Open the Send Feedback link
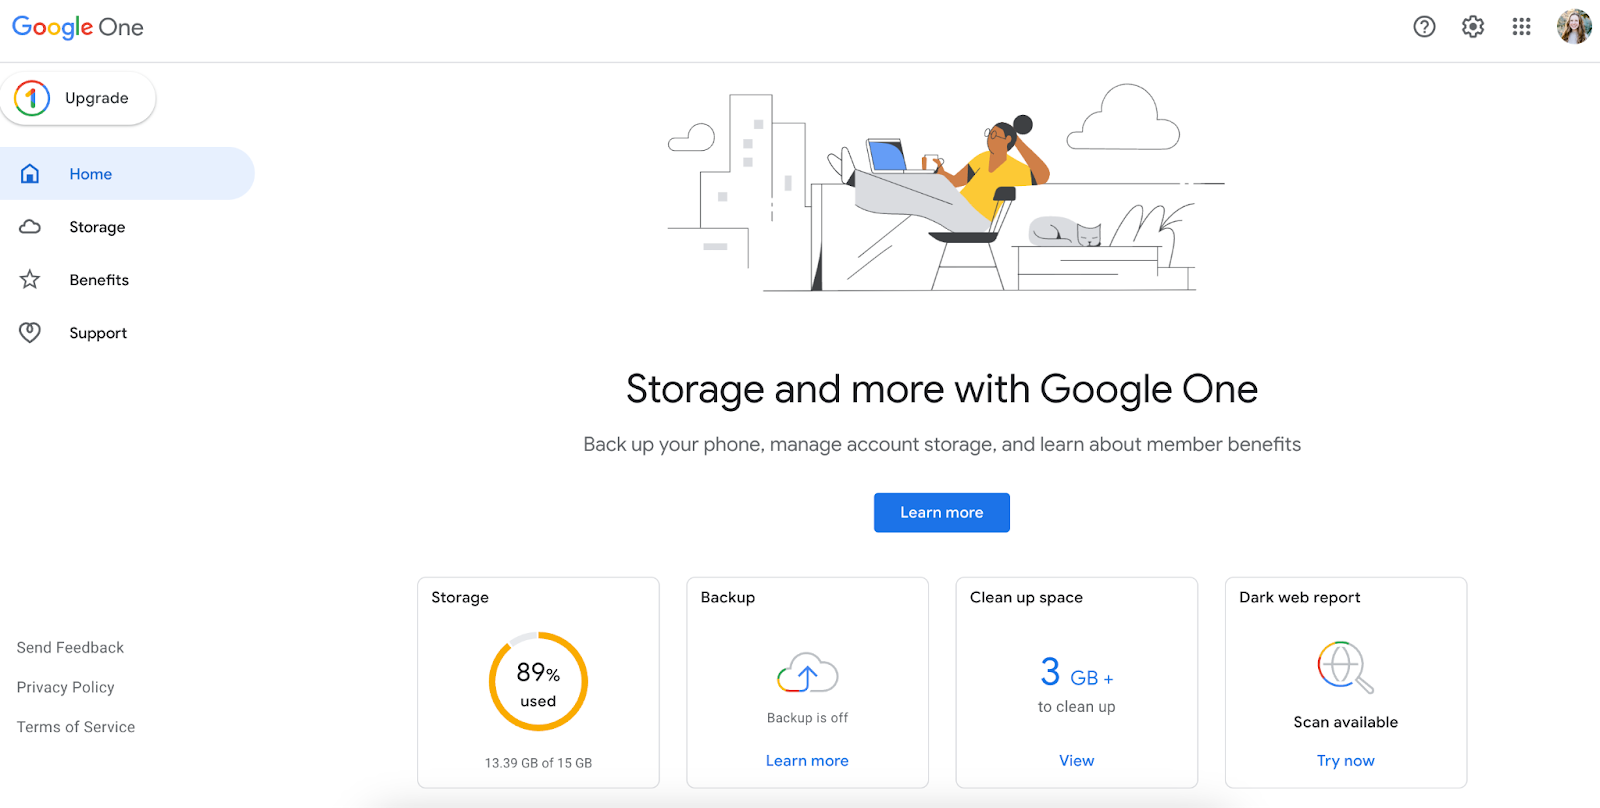 coord(70,648)
